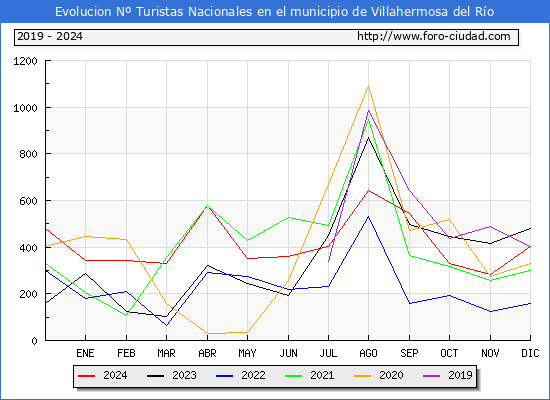Click the SEP month axis label
550x400 pixels.
click(409, 353)
